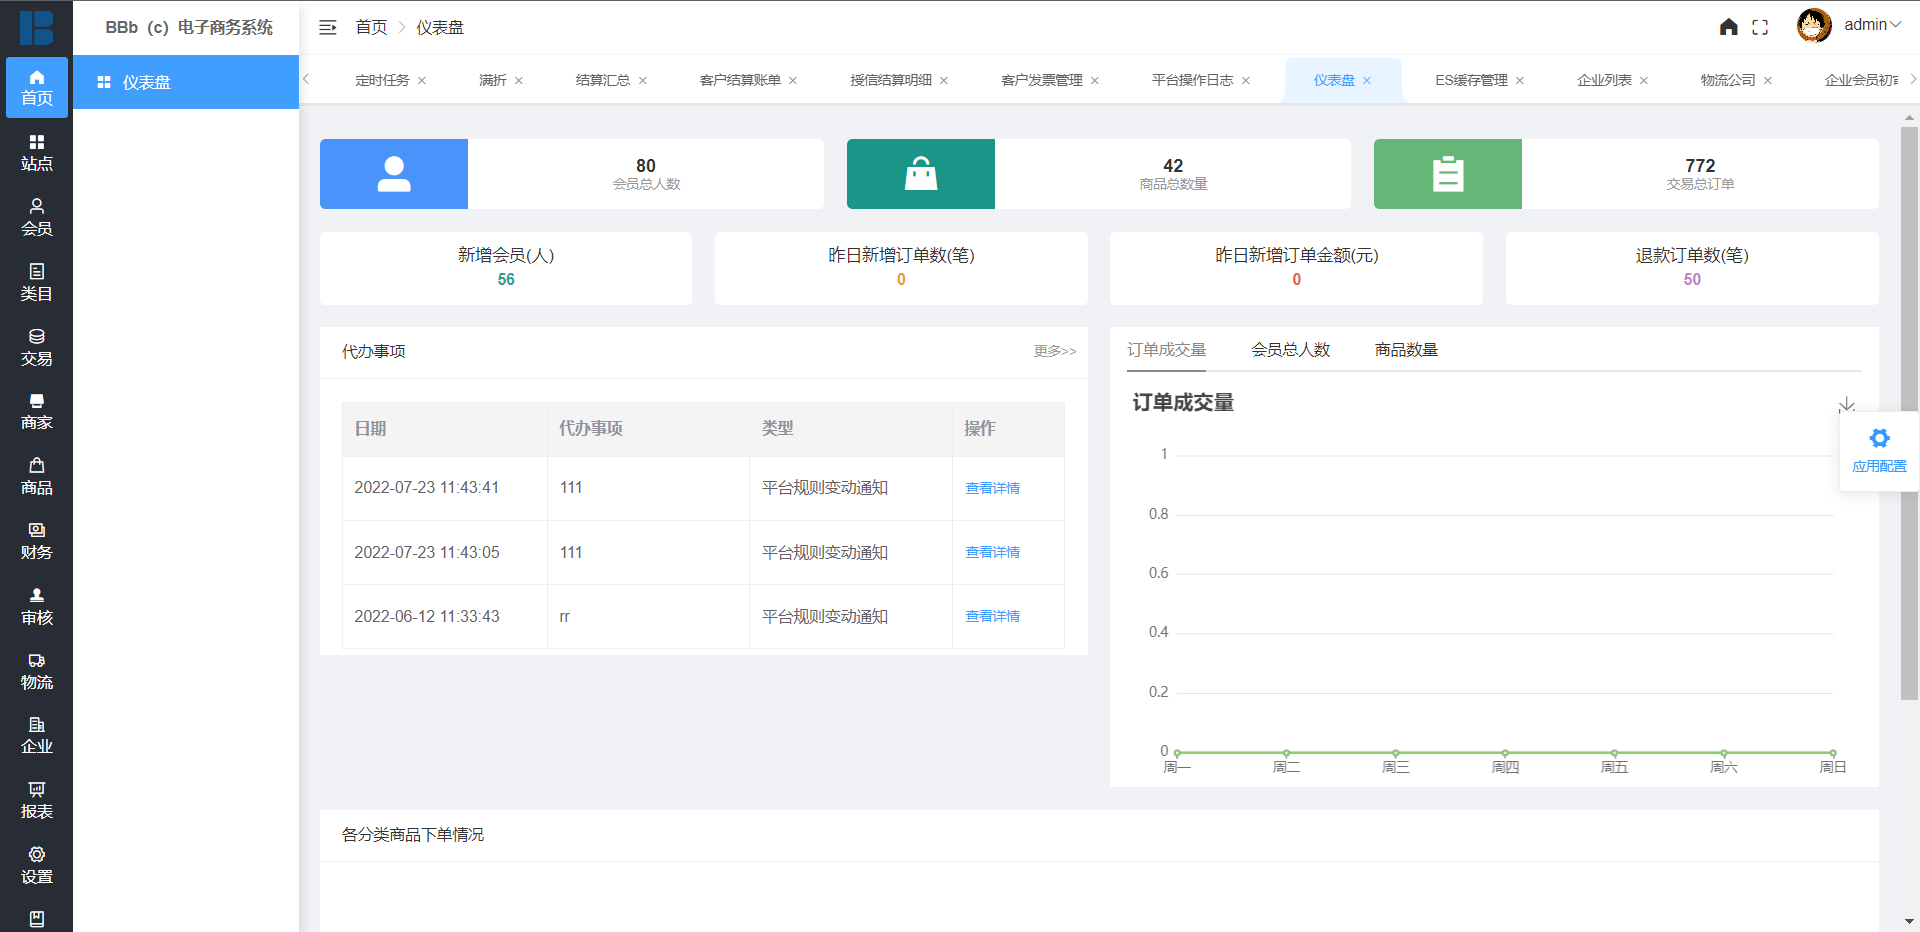Toggle fullscreen mode icon
Image resolution: width=1920 pixels, height=932 pixels.
[x=1760, y=28]
